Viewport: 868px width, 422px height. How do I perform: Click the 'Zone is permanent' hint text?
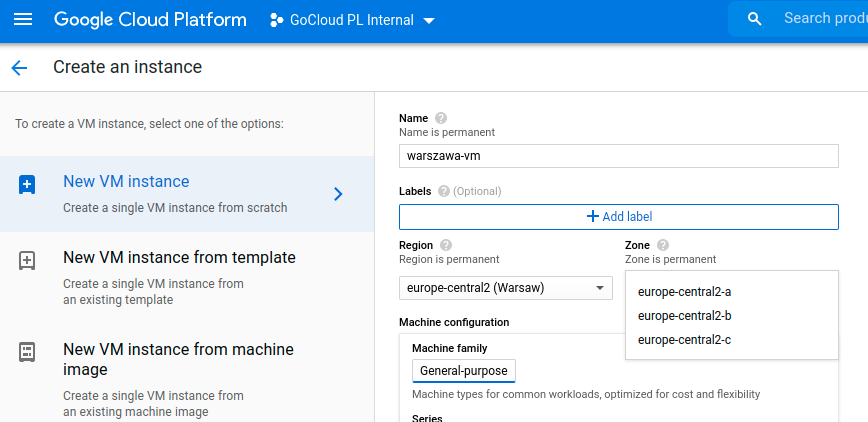coord(670,259)
